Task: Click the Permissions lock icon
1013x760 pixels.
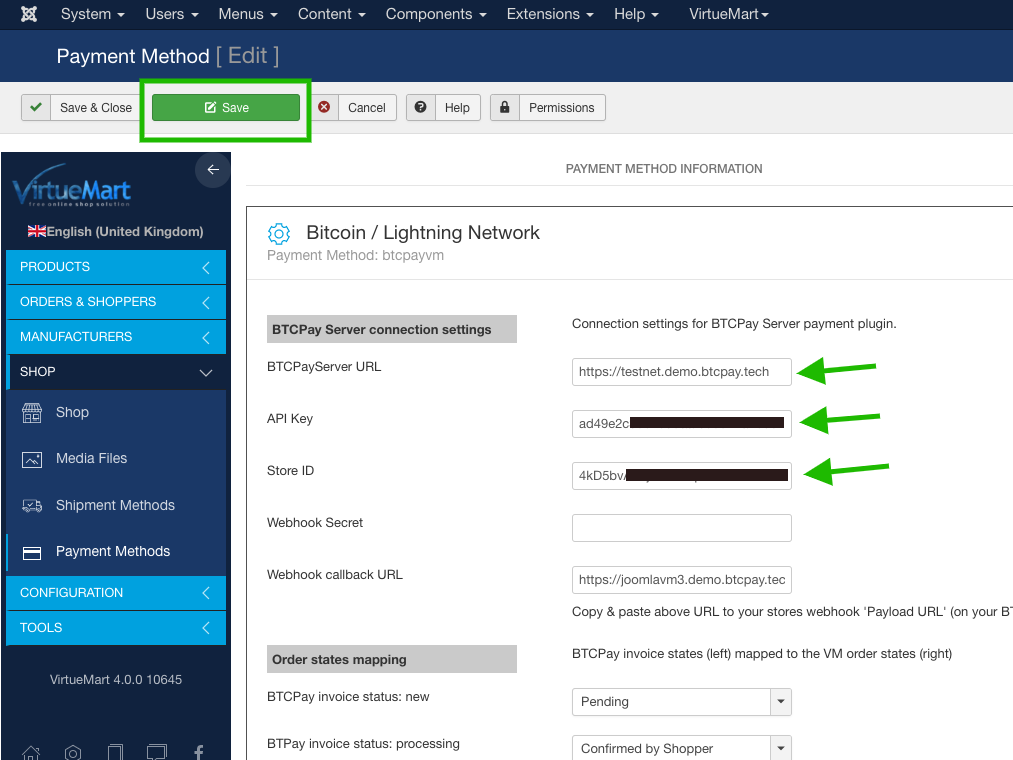Action: [505, 107]
